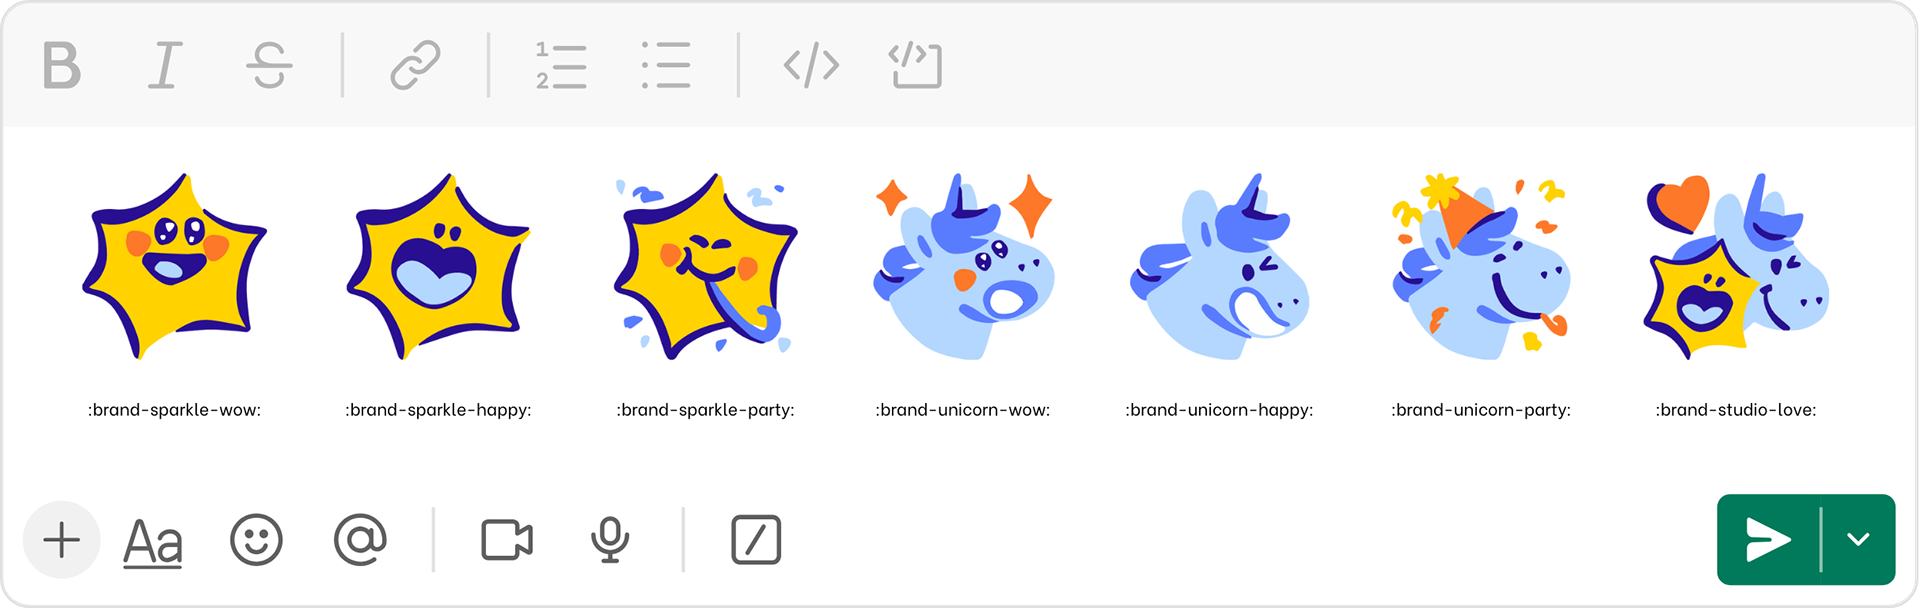Send the message now
This screenshot has width=1920, height=608.
1768,540
